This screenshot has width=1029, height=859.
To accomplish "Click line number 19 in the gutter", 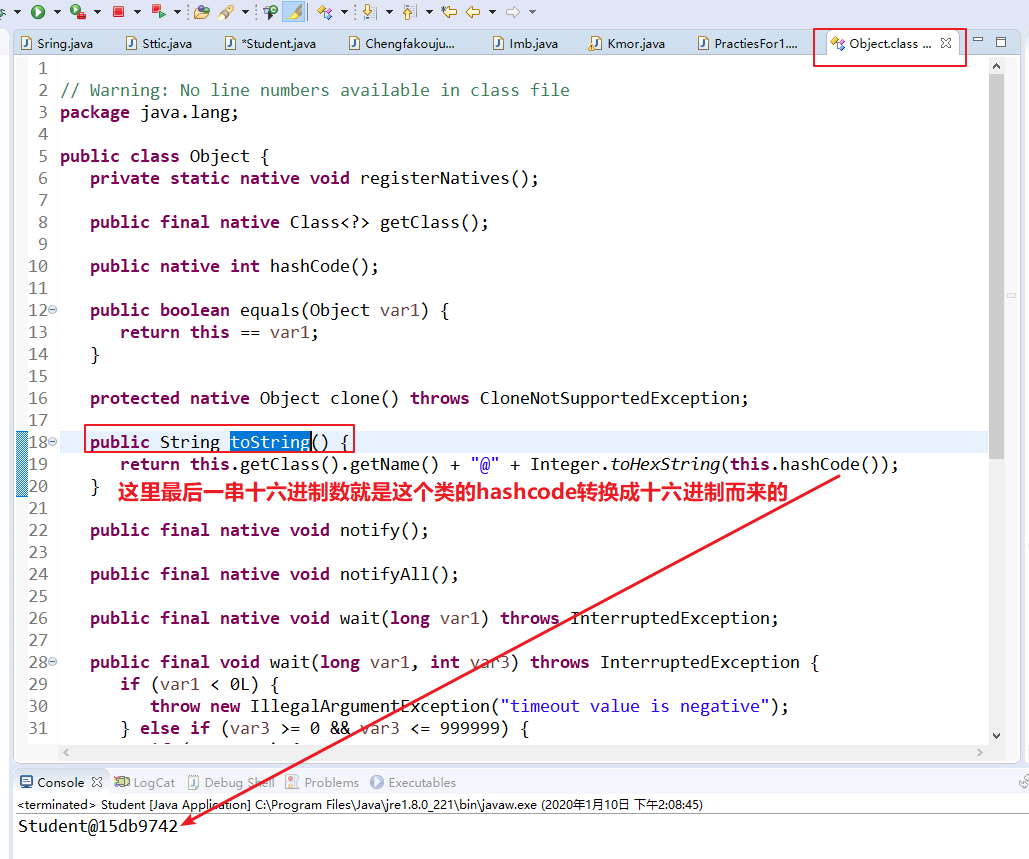I will (x=38, y=464).
